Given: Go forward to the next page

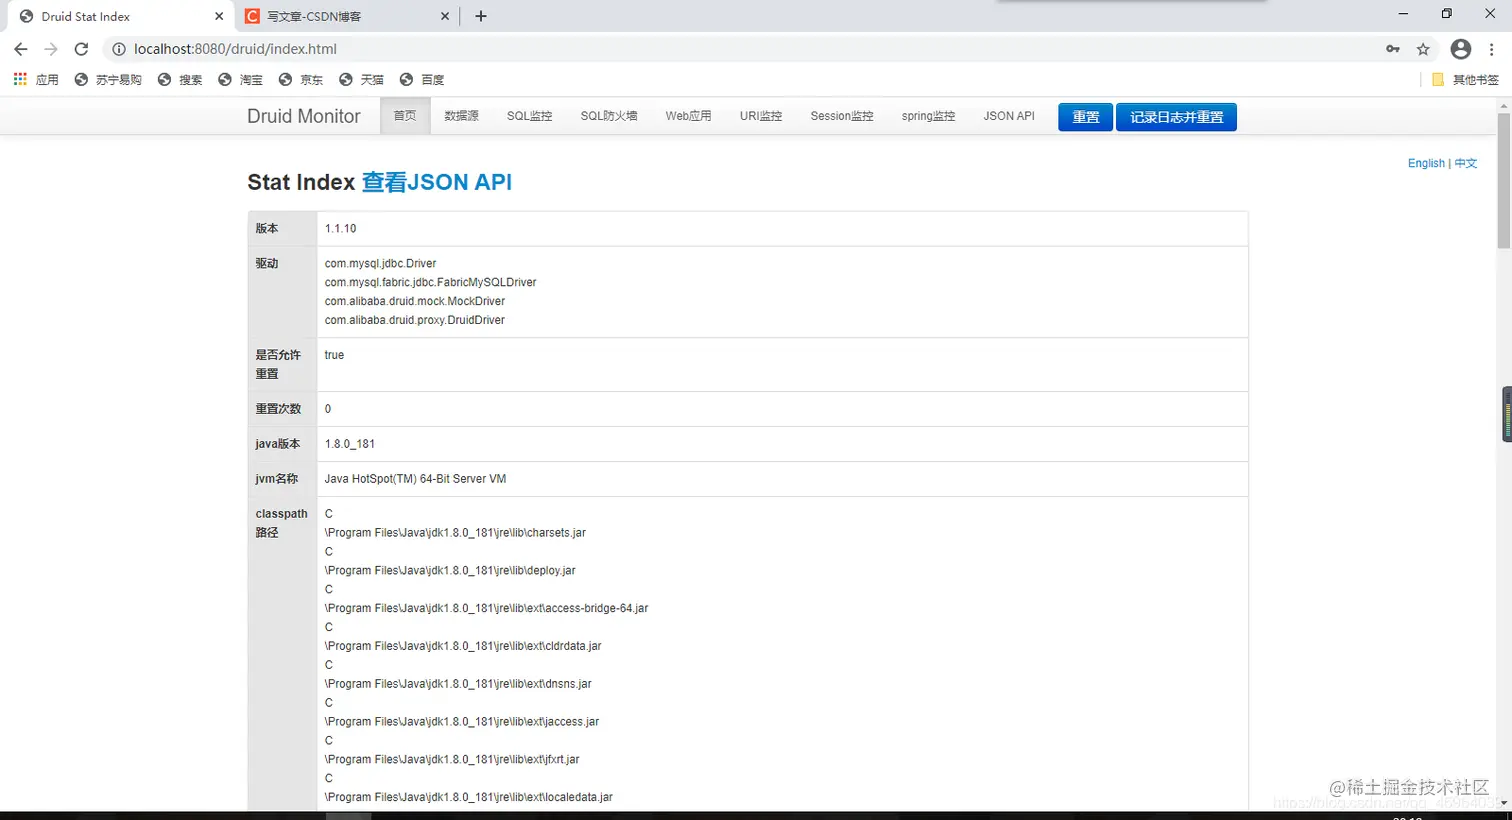Looking at the screenshot, I should pos(51,49).
